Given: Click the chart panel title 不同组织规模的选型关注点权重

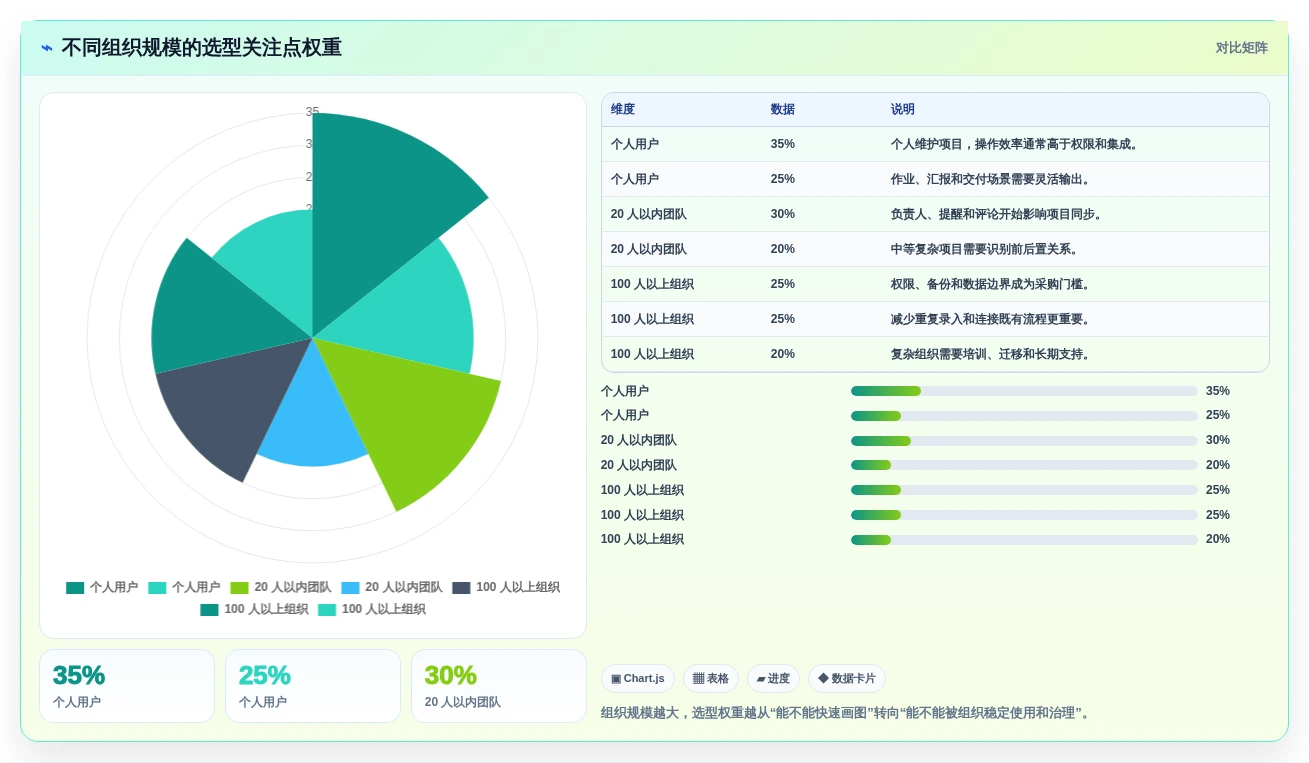Looking at the screenshot, I should [202, 48].
